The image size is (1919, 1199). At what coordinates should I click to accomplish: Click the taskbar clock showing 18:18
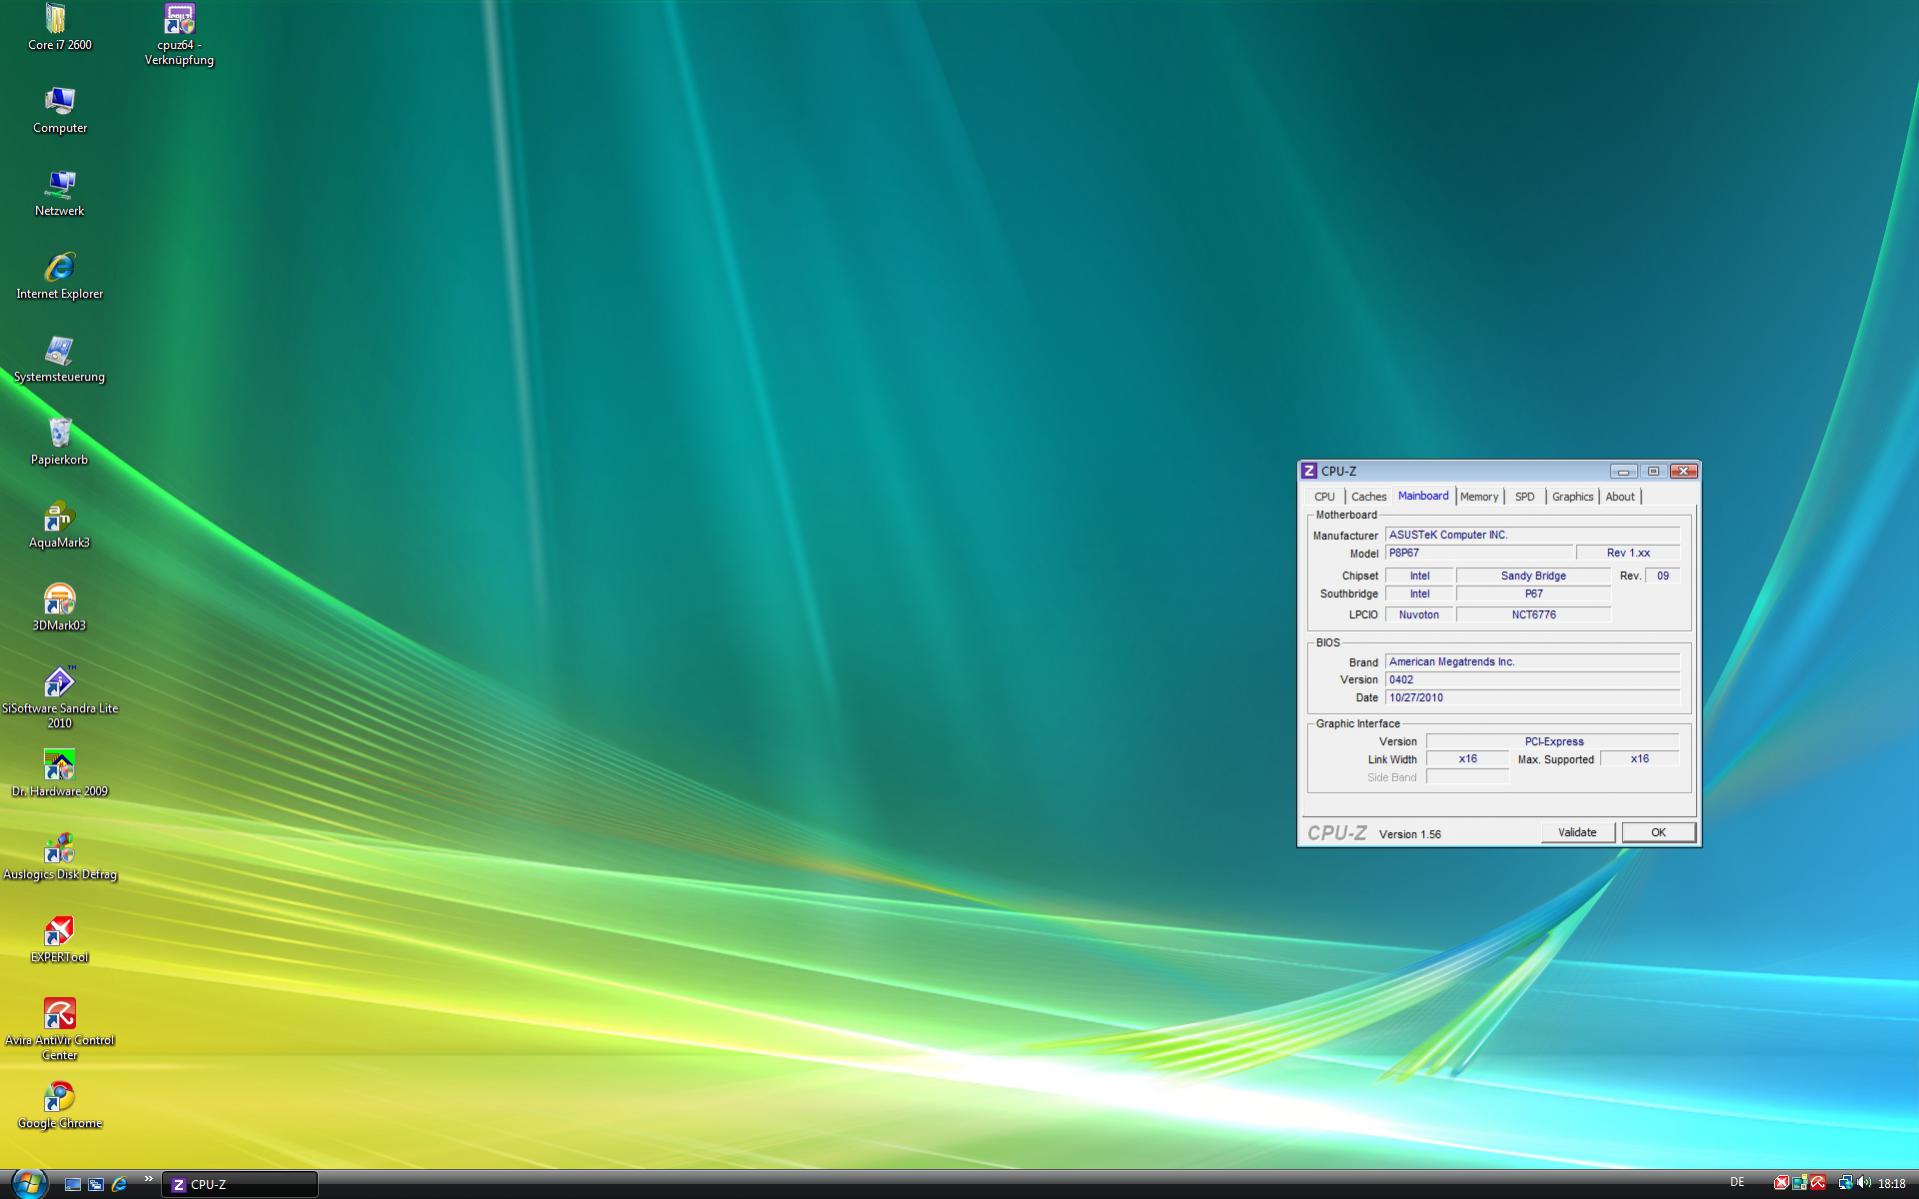(x=1891, y=1184)
